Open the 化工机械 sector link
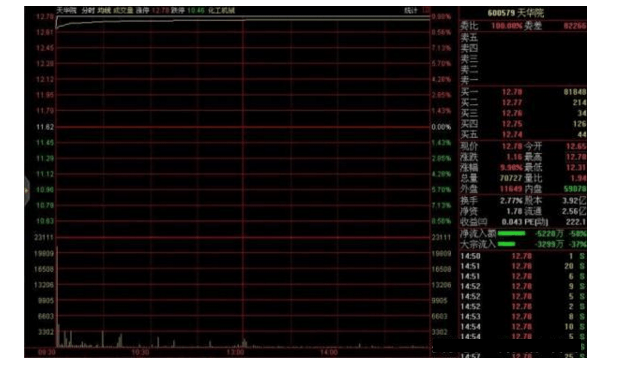The height and width of the screenshot is (372, 620). click(221, 10)
